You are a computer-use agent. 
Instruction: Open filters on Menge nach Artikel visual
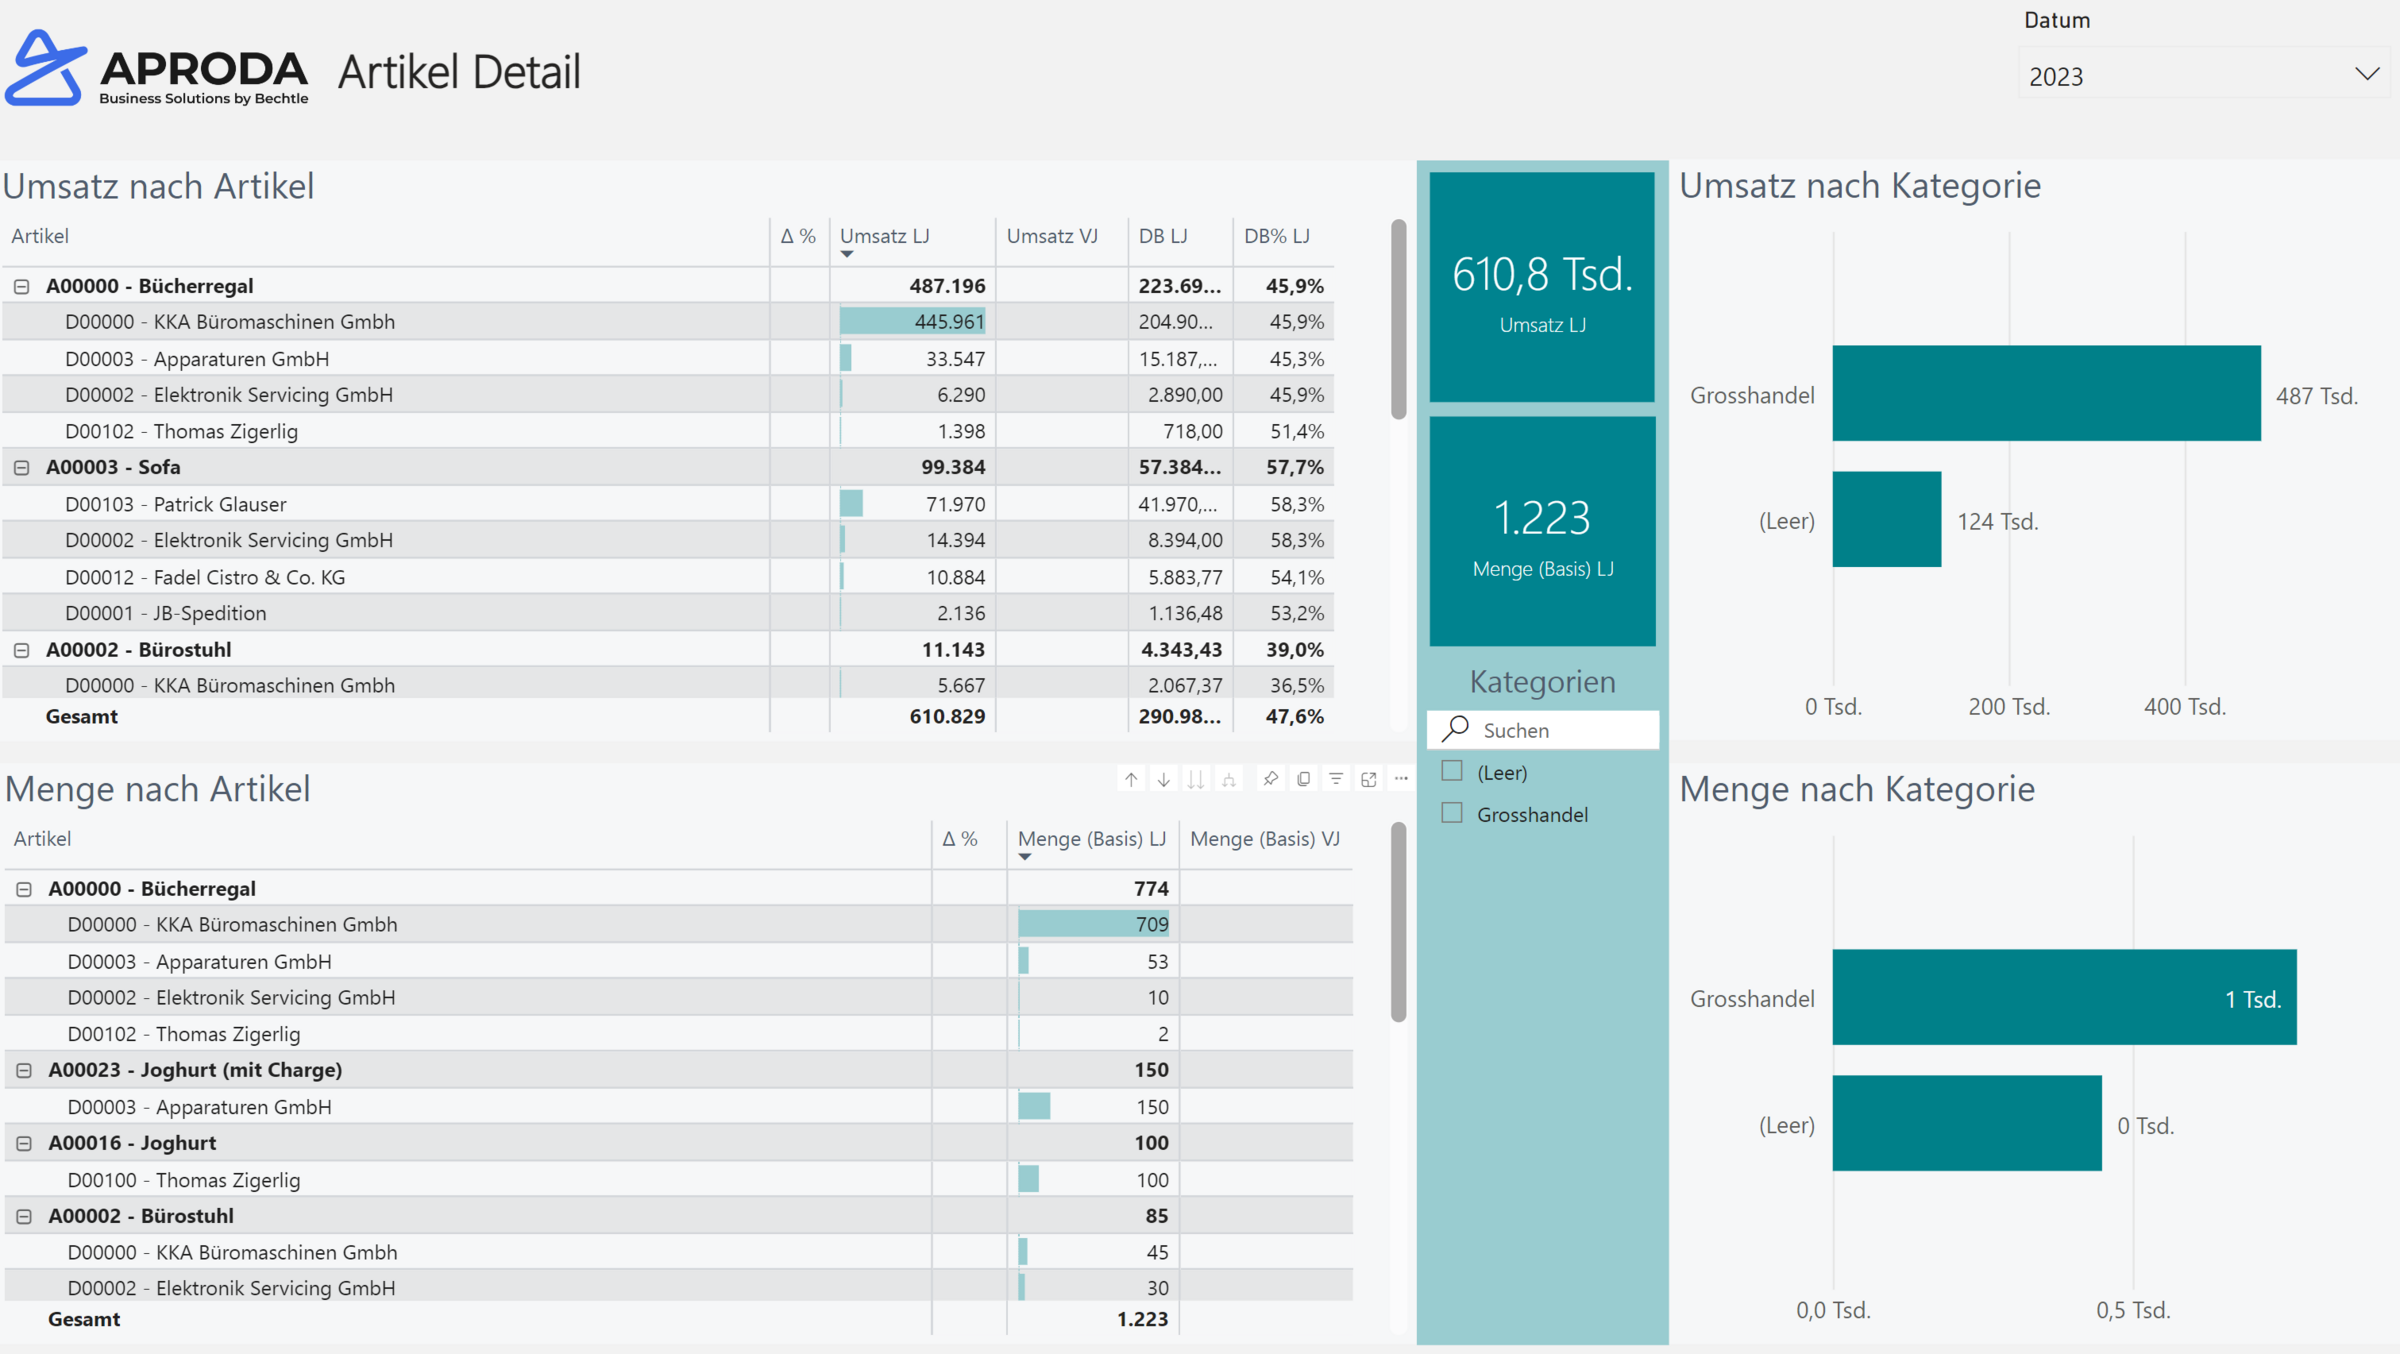pyautogui.click(x=1336, y=778)
